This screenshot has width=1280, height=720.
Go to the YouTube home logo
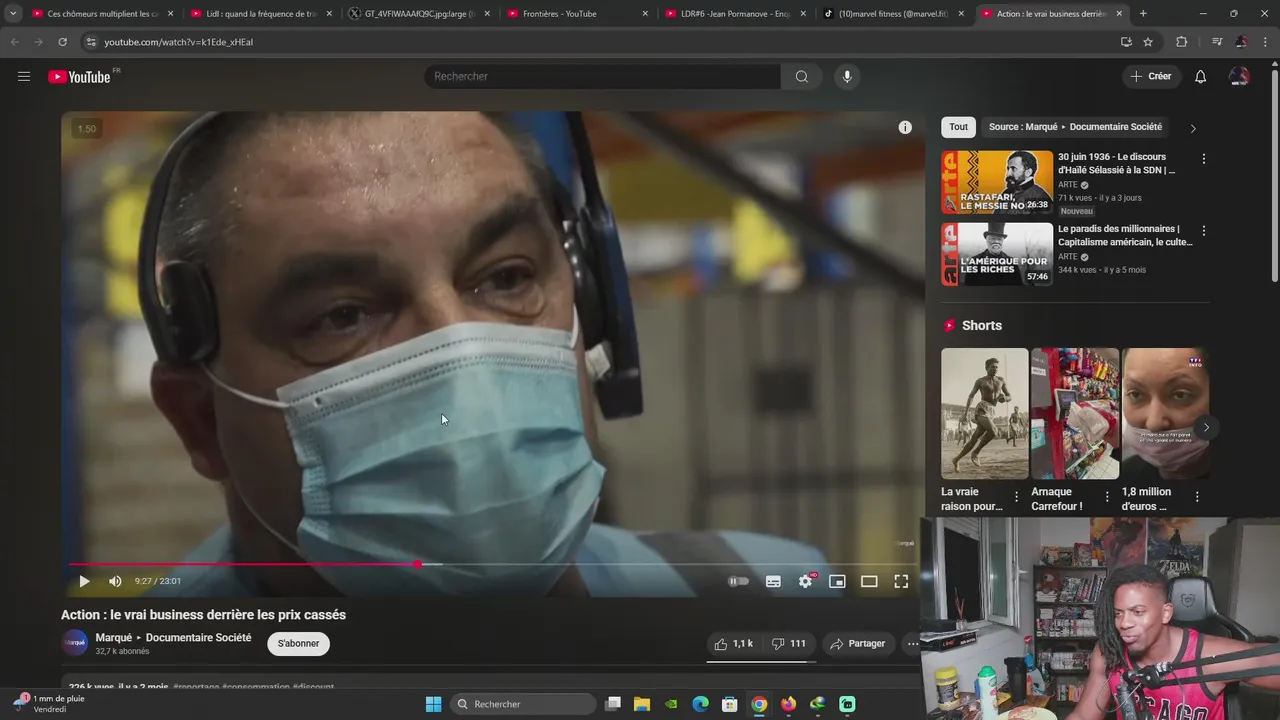pyautogui.click(x=79, y=77)
